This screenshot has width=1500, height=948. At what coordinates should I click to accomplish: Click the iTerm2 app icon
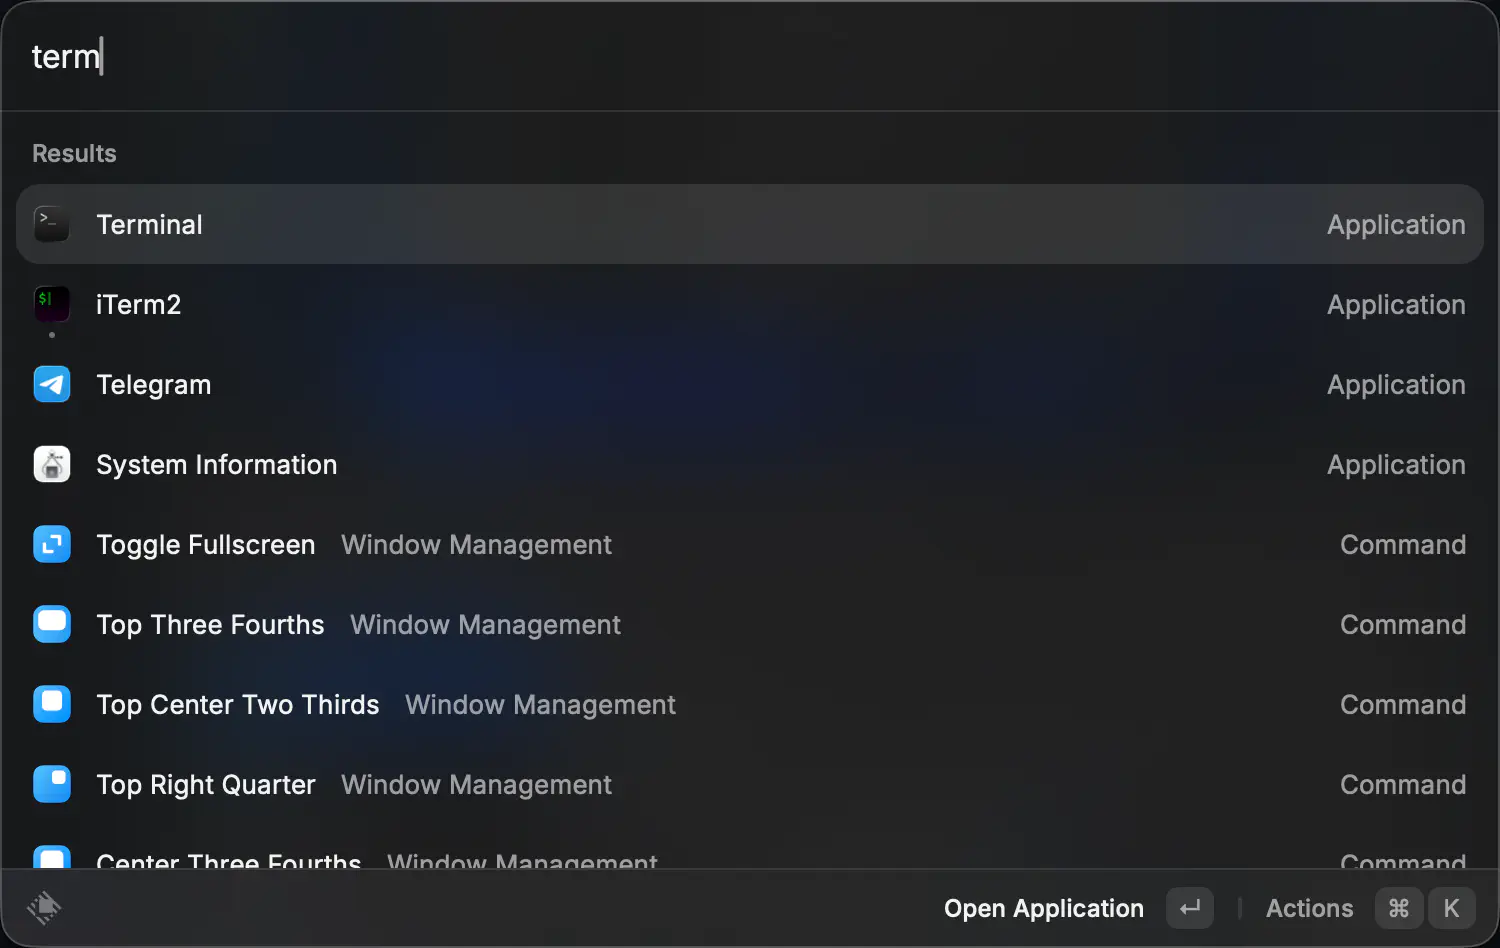tap(52, 304)
